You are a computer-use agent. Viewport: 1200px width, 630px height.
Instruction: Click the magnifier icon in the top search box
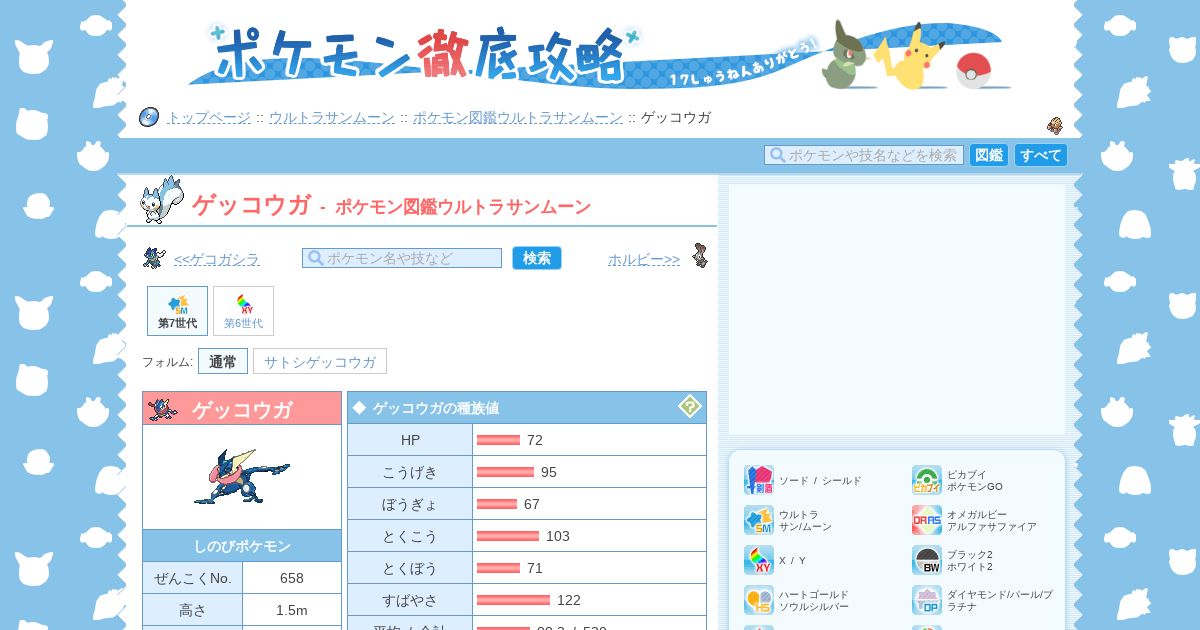(x=777, y=155)
